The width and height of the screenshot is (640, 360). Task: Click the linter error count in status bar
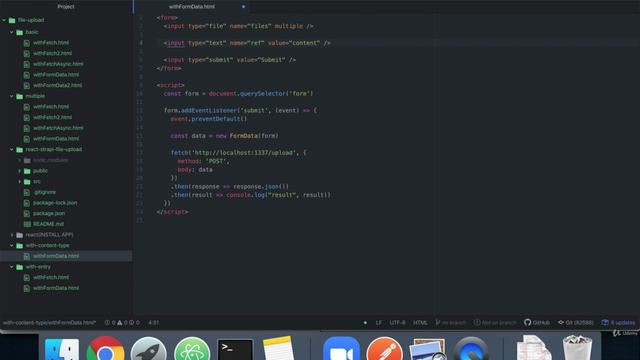pos(109,322)
